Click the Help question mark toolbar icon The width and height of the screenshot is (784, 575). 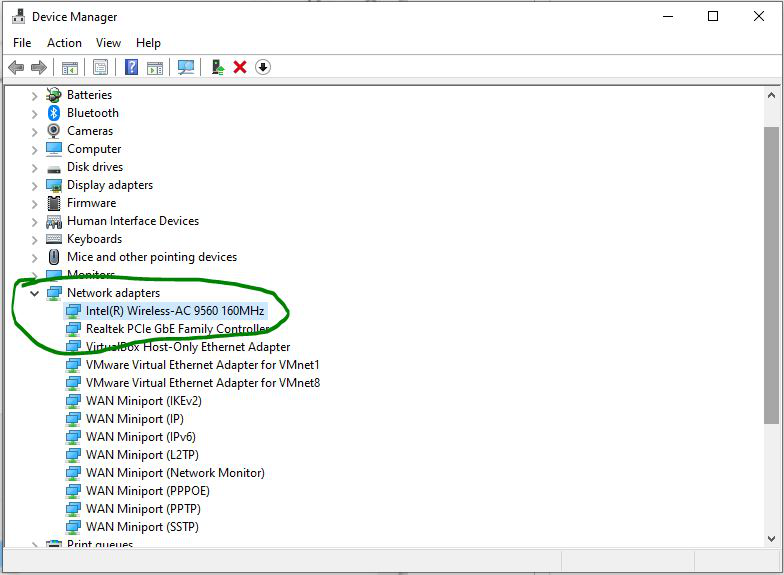pyautogui.click(x=131, y=67)
